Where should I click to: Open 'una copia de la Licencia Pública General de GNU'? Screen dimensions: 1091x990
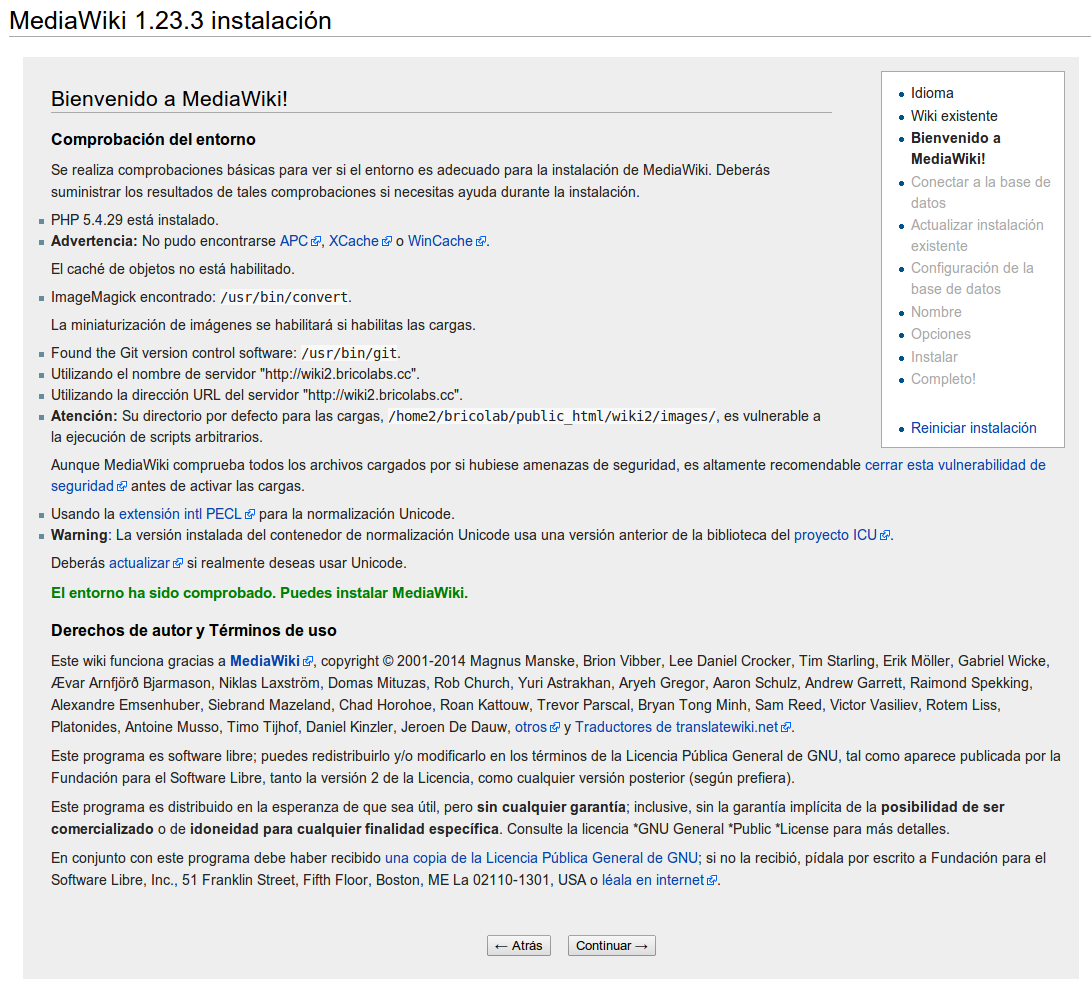541,858
